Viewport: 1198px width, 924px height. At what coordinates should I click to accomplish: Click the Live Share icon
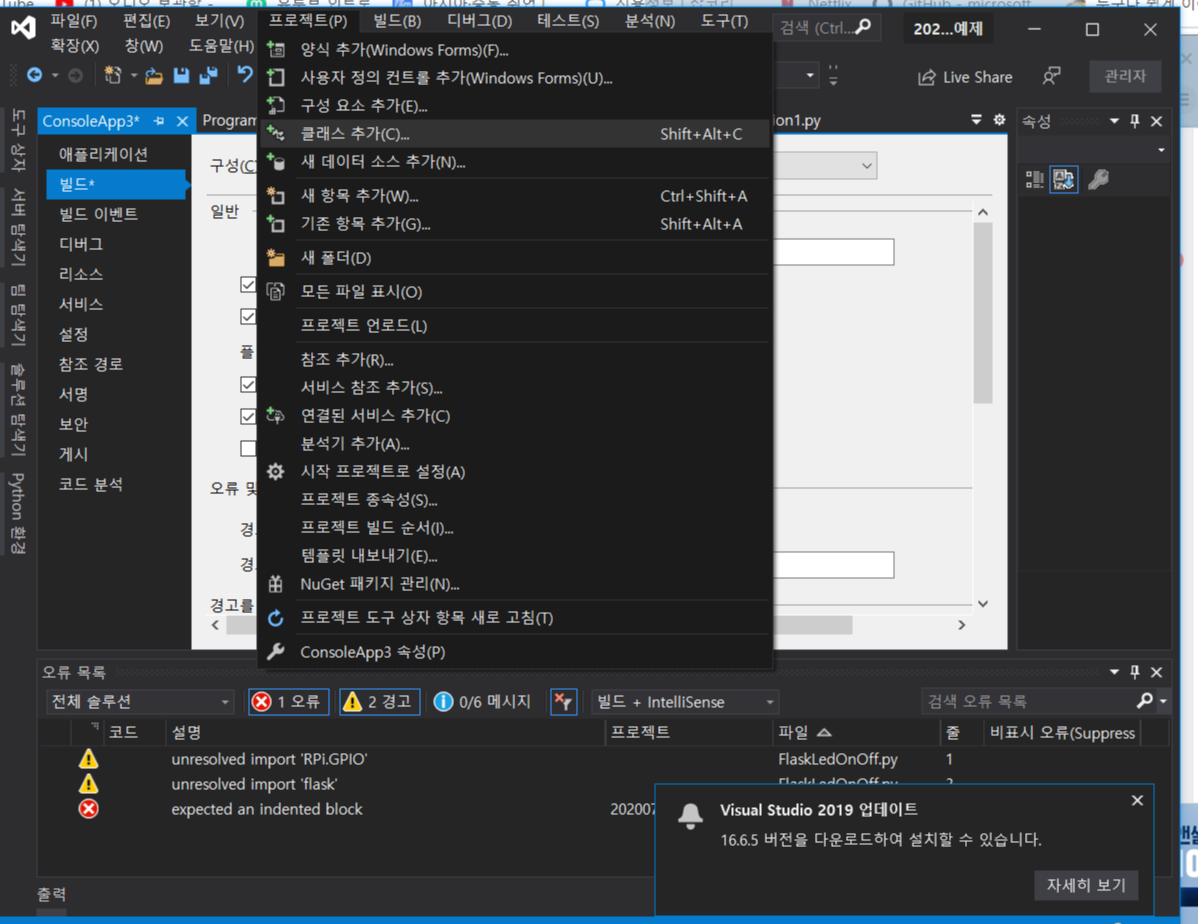tap(927, 77)
